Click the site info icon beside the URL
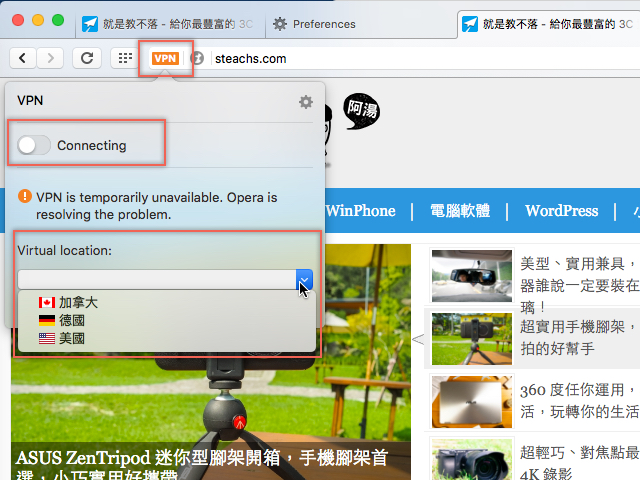 pos(197,58)
